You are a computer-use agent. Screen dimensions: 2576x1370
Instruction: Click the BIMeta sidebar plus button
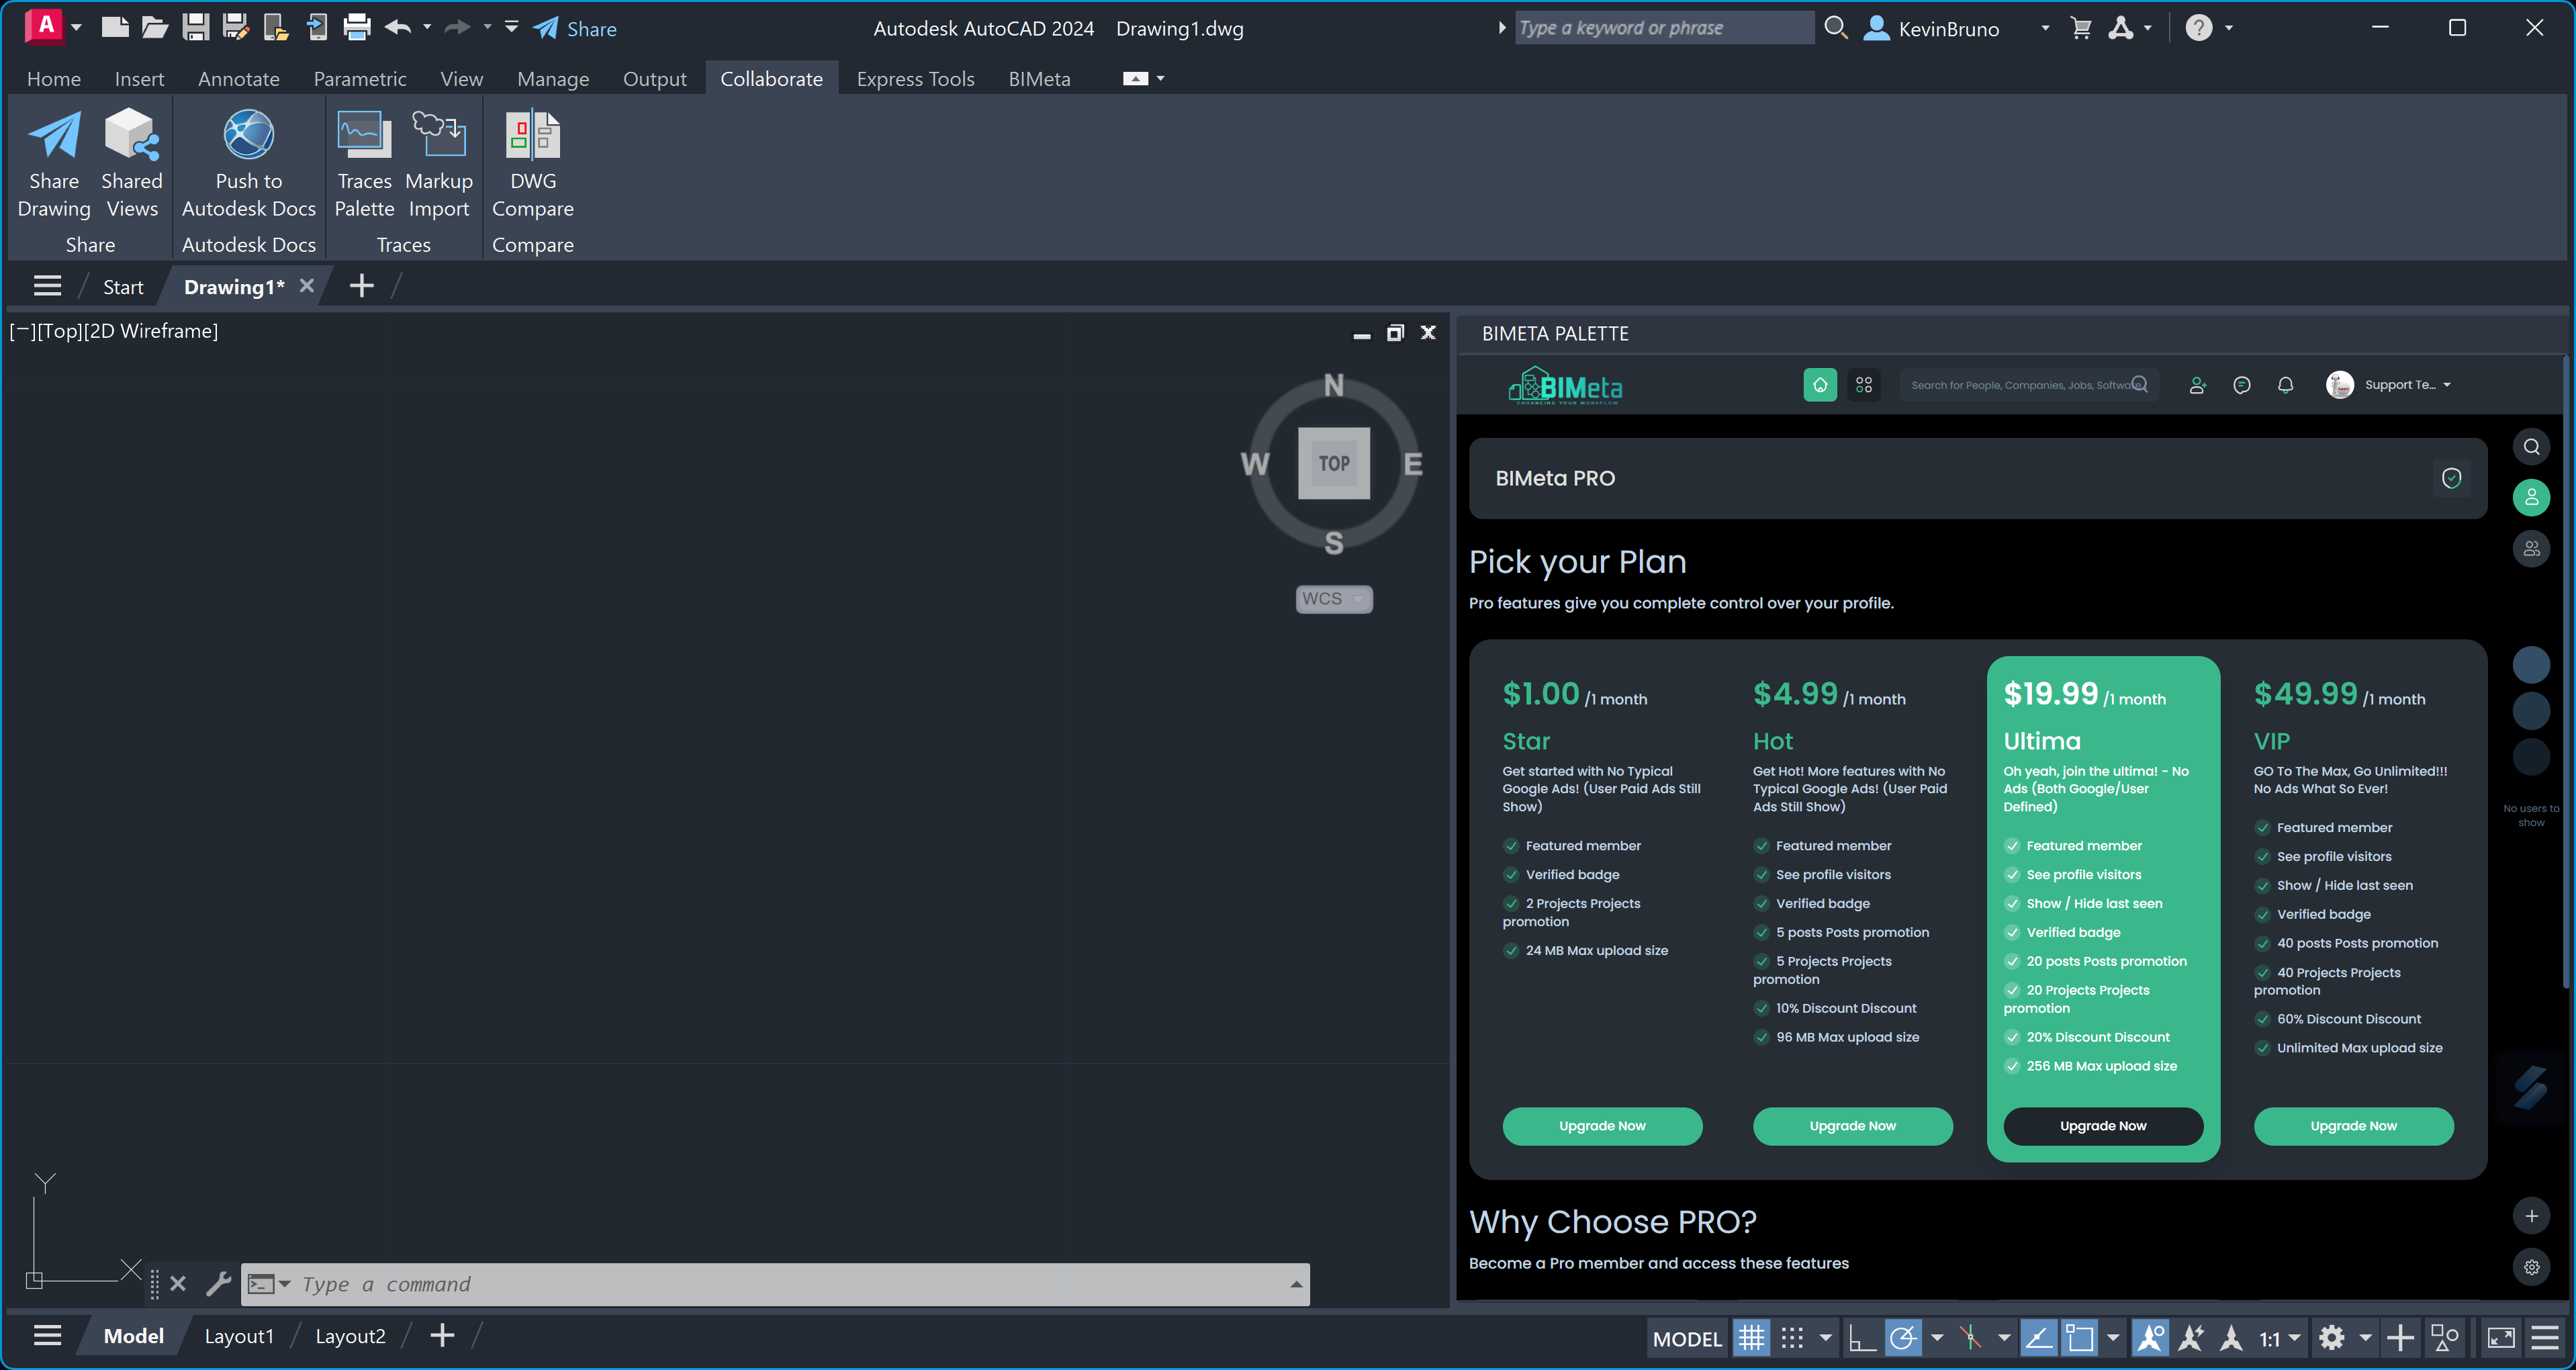[x=2532, y=1216]
